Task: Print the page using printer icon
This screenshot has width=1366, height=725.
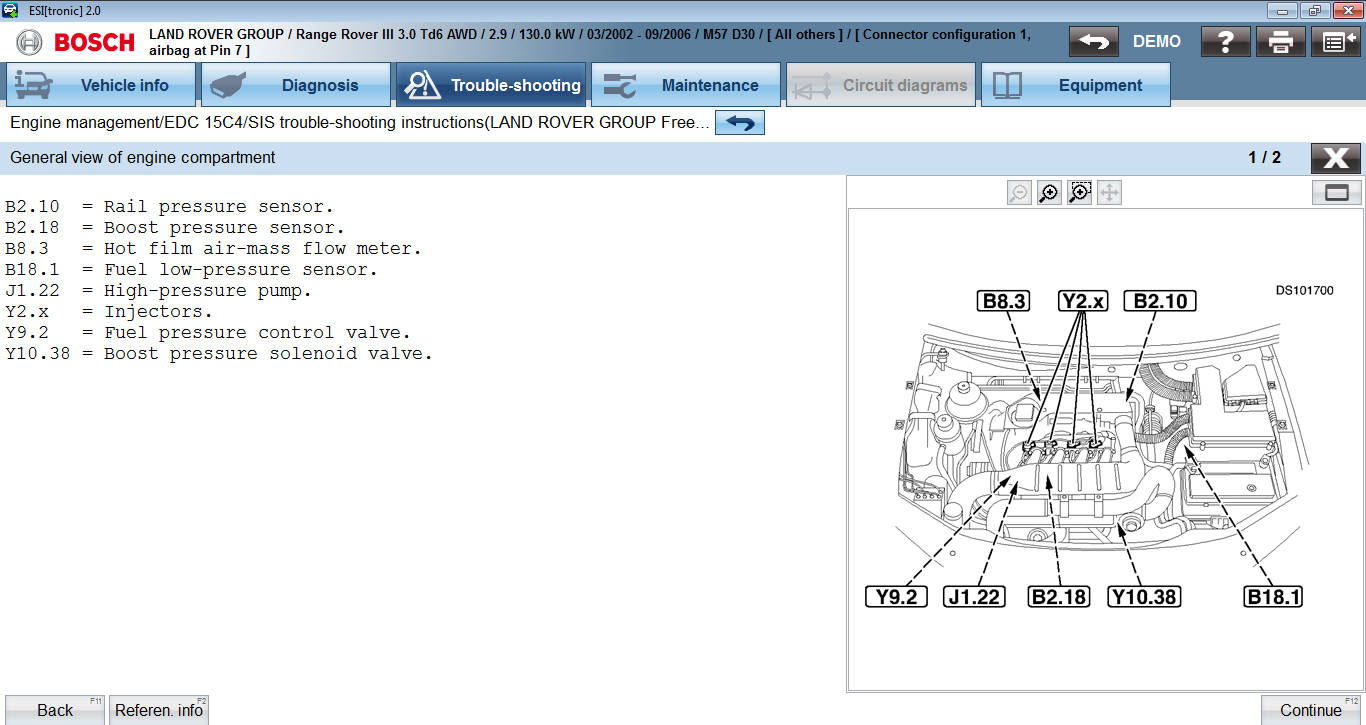Action: point(1281,42)
